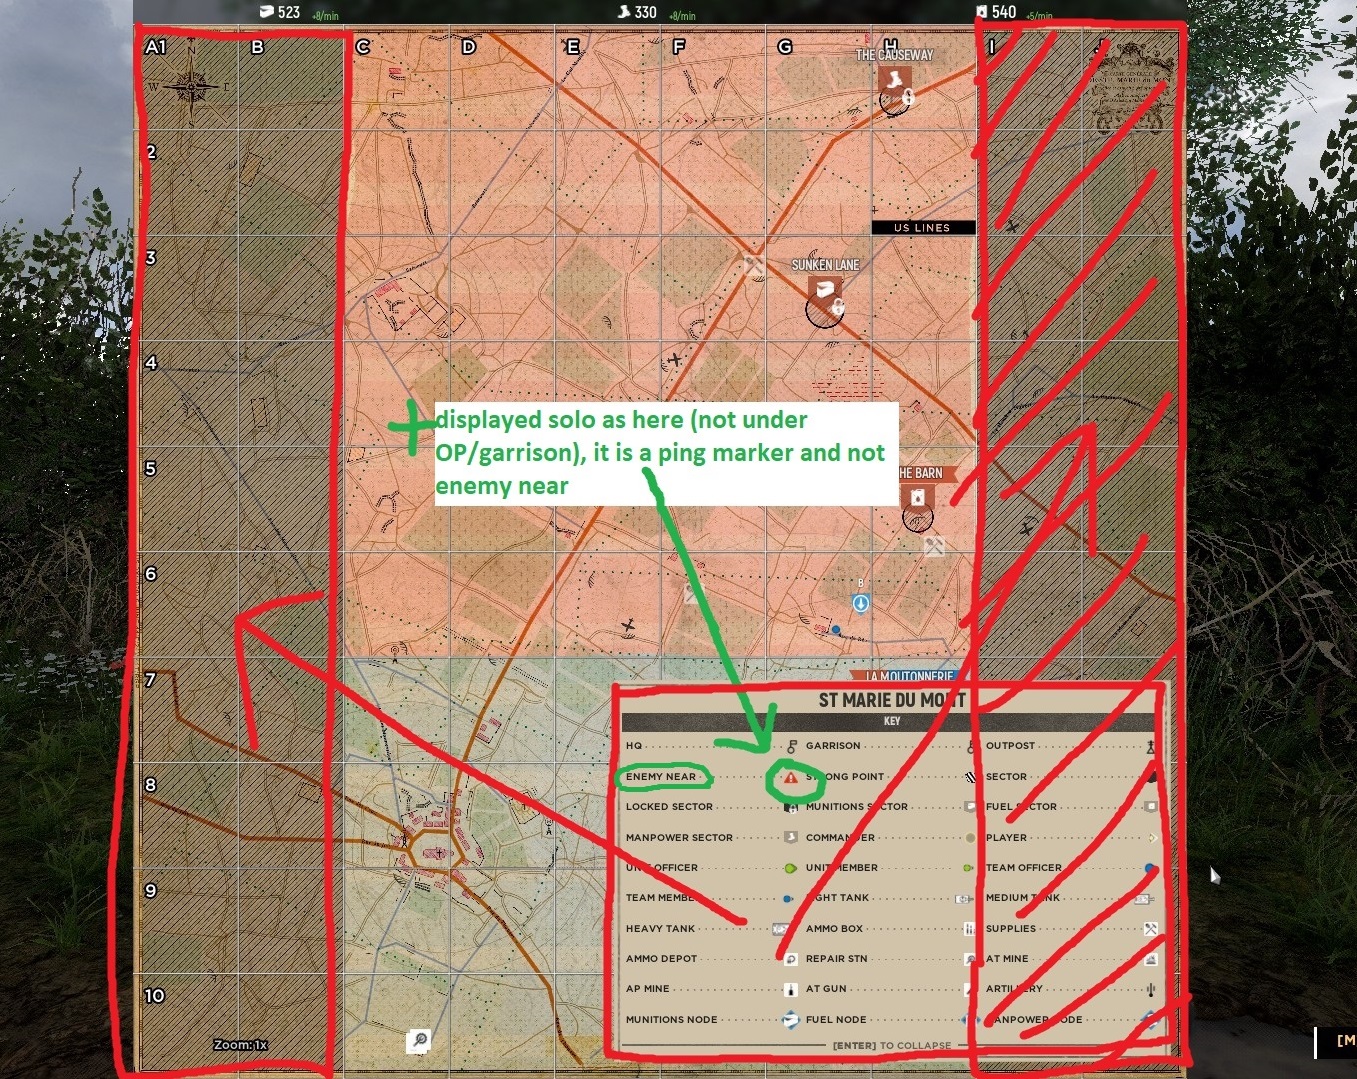This screenshot has width=1357, height=1079.
Task: Click the Munitions Sector icon in key
Action: pyautogui.click(x=970, y=806)
